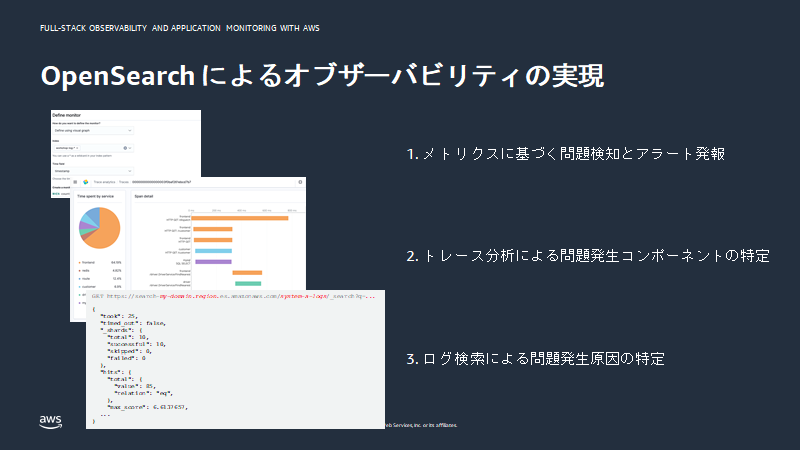Click the AWS logo on the slide
Image resolution: width=800 pixels, height=450 pixels.
[x=51, y=421]
